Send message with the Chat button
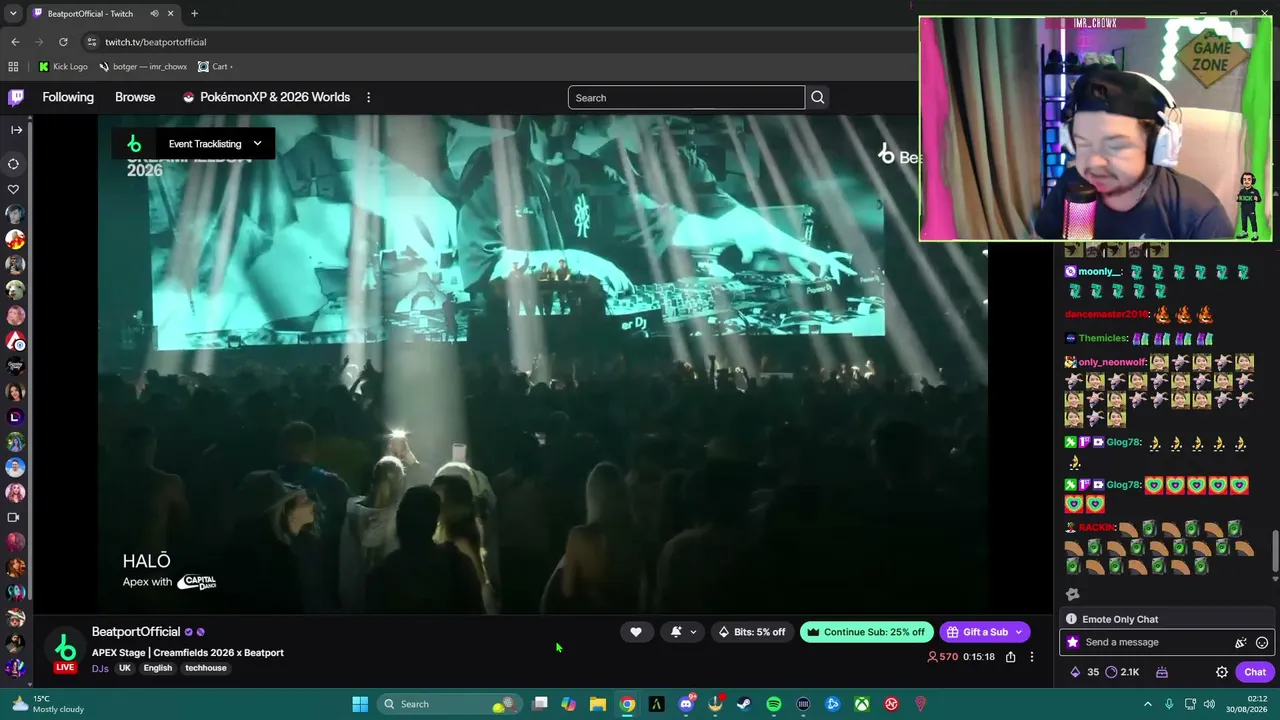This screenshot has width=1280, height=720. pyautogui.click(x=1255, y=672)
